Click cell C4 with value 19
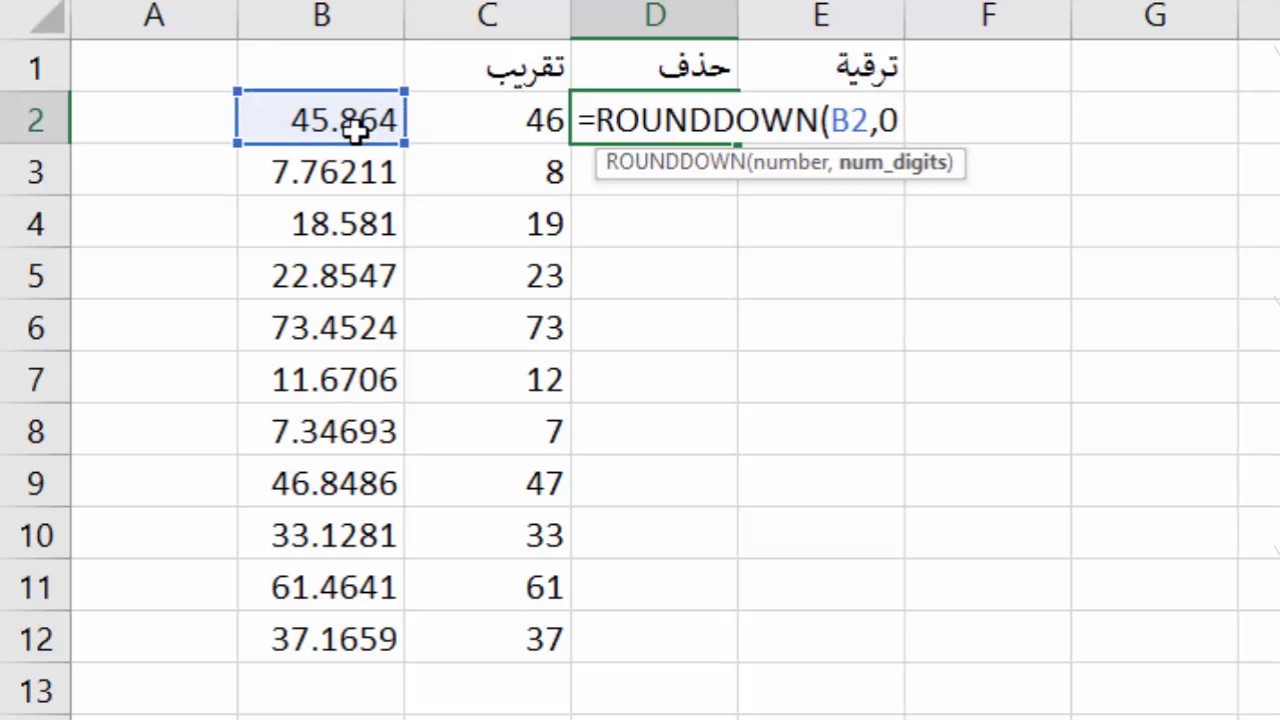This screenshot has height=720, width=1280. [x=487, y=223]
